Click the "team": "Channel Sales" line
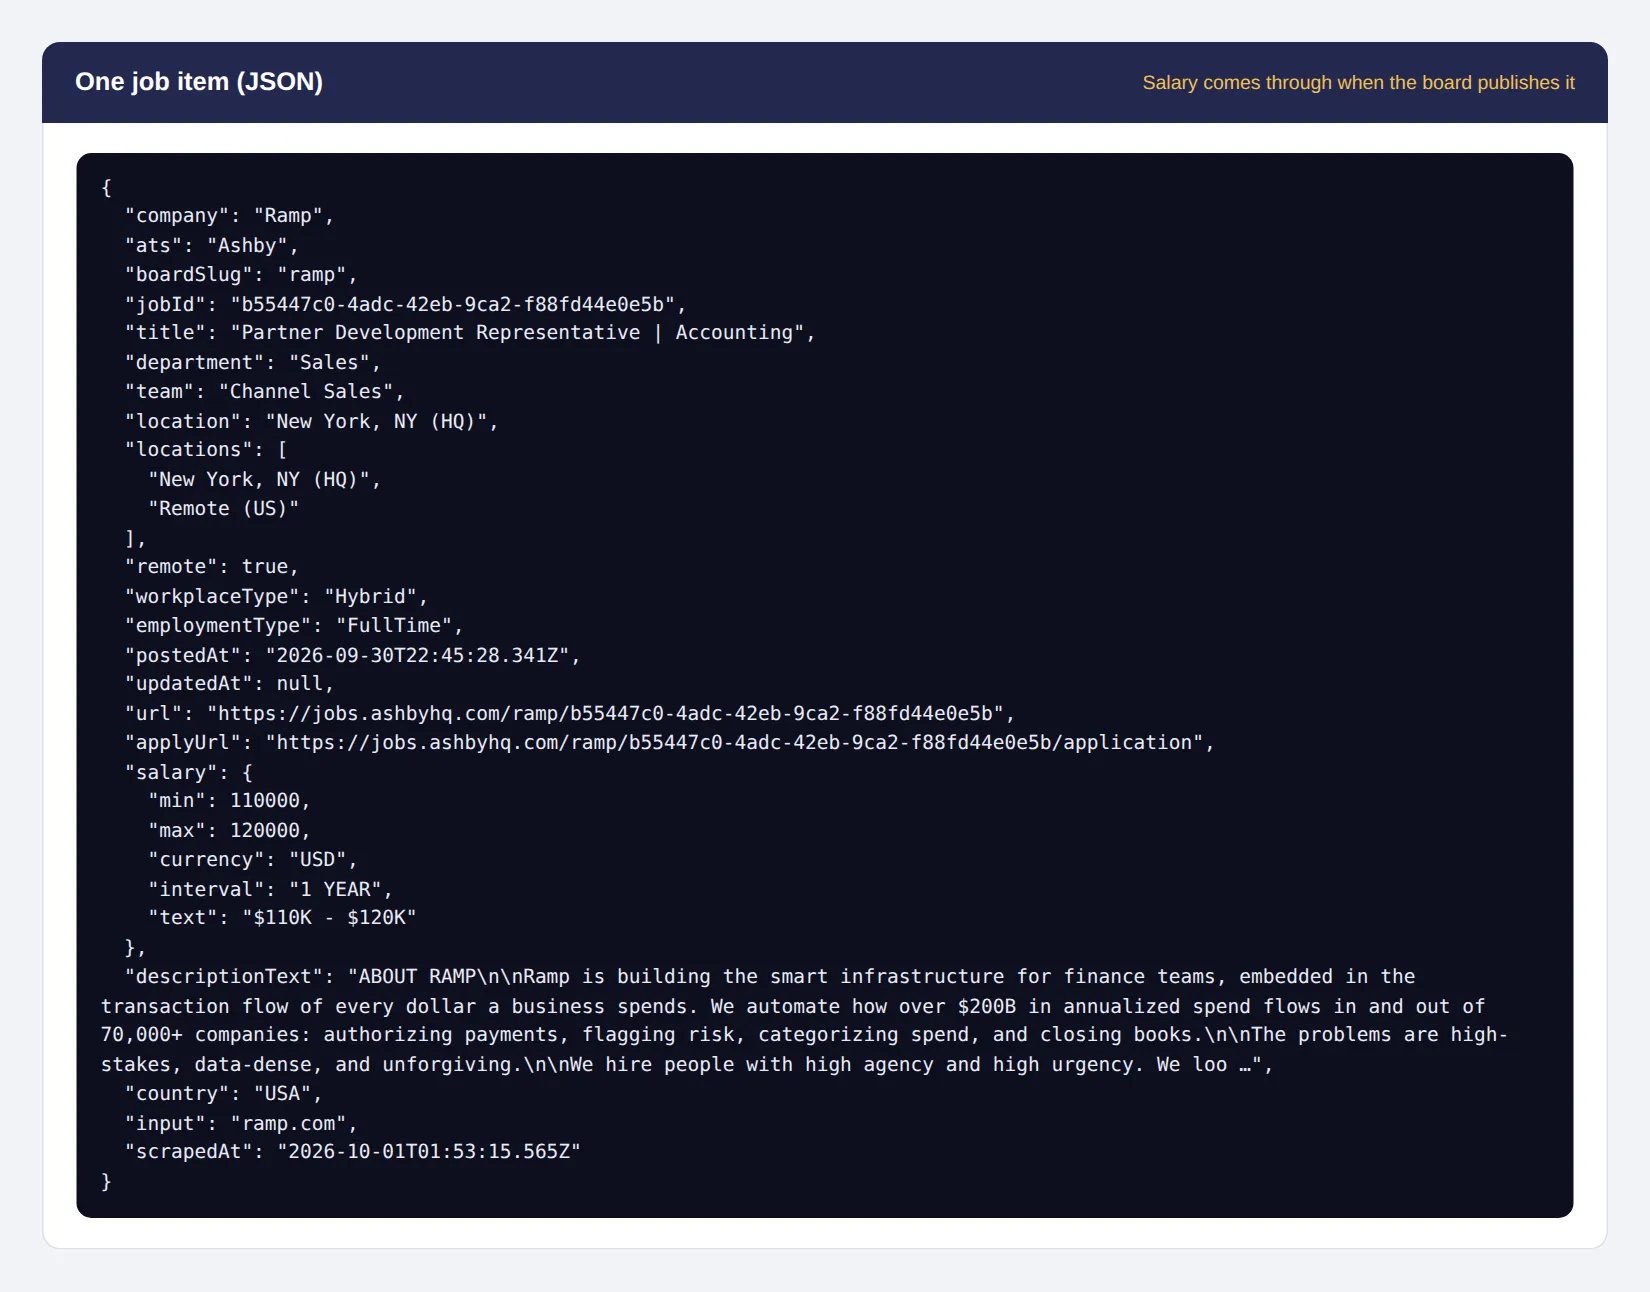This screenshot has width=1650, height=1292. coord(264,392)
